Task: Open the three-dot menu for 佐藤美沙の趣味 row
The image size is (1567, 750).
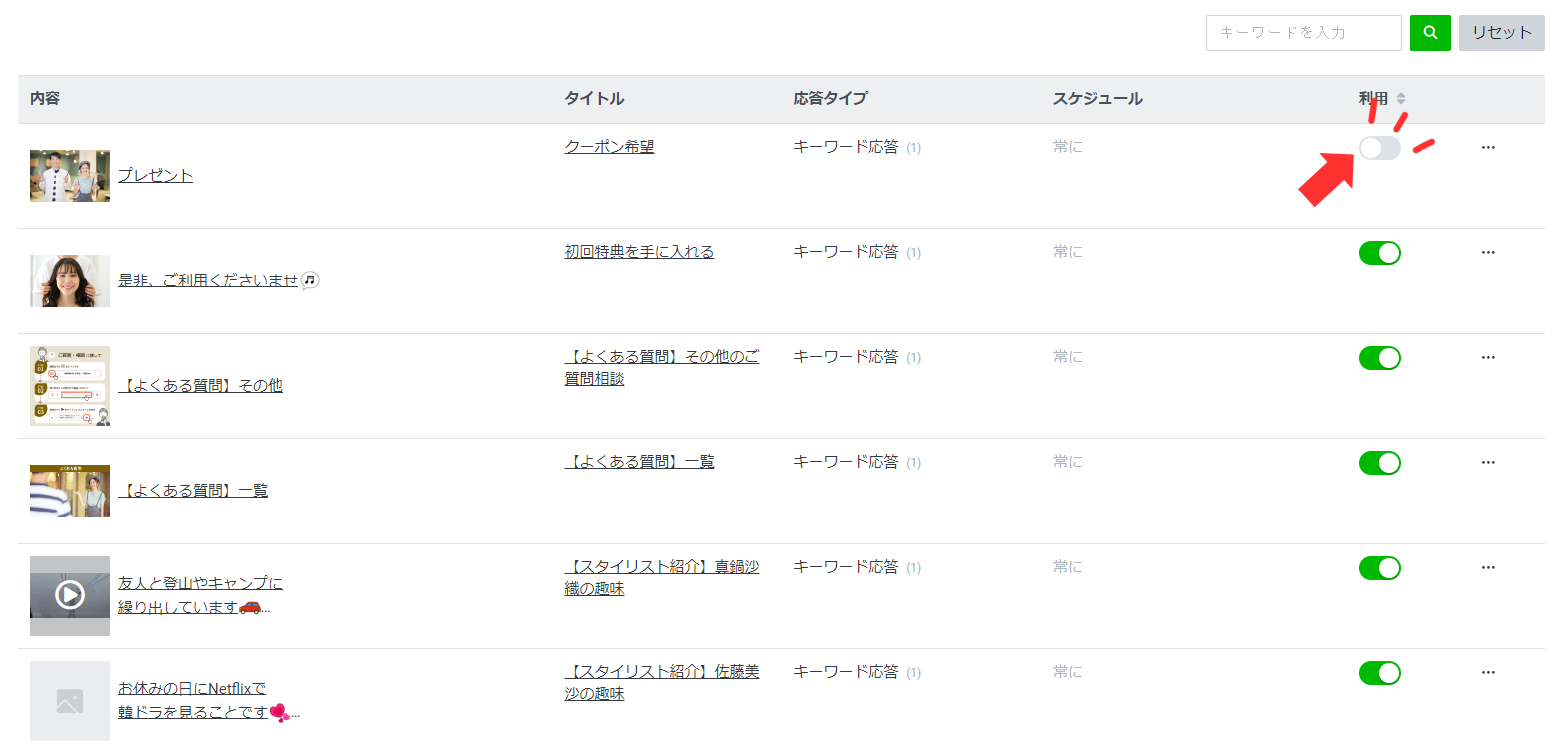Action: [x=1488, y=673]
